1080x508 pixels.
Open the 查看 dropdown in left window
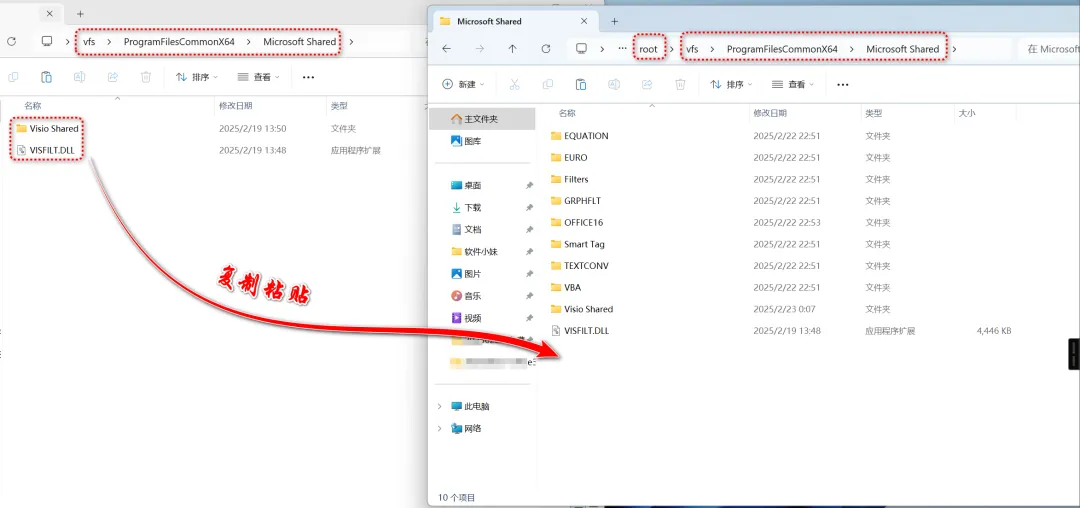(258, 77)
